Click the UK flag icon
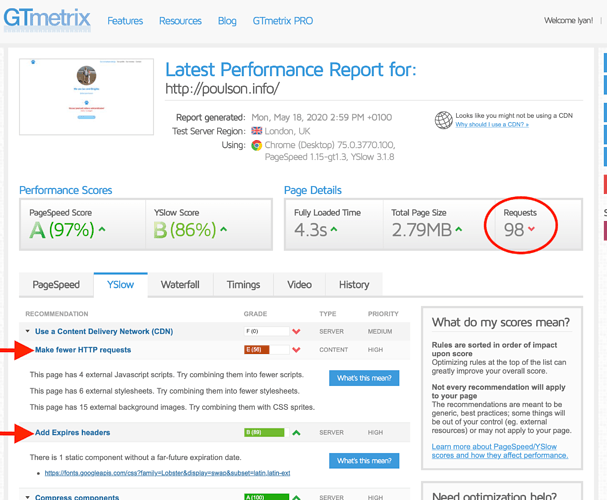Image resolution: width=607 pixels, height=500 pixels. pos(257,131)
